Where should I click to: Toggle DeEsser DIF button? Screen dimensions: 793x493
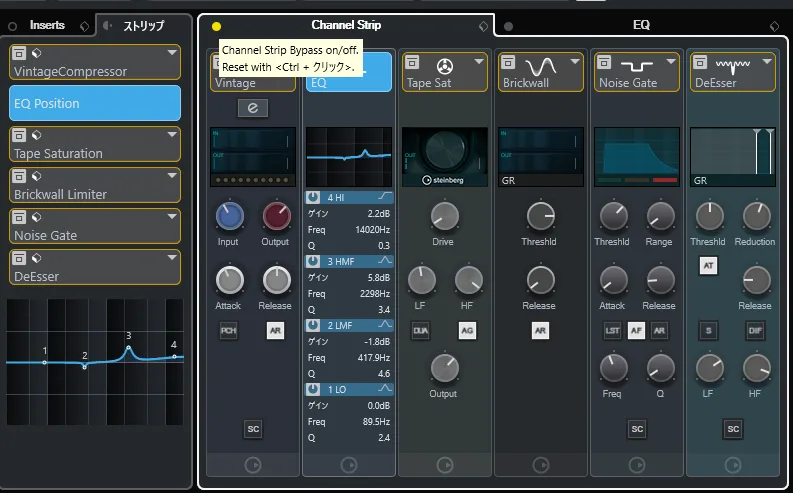755,330
